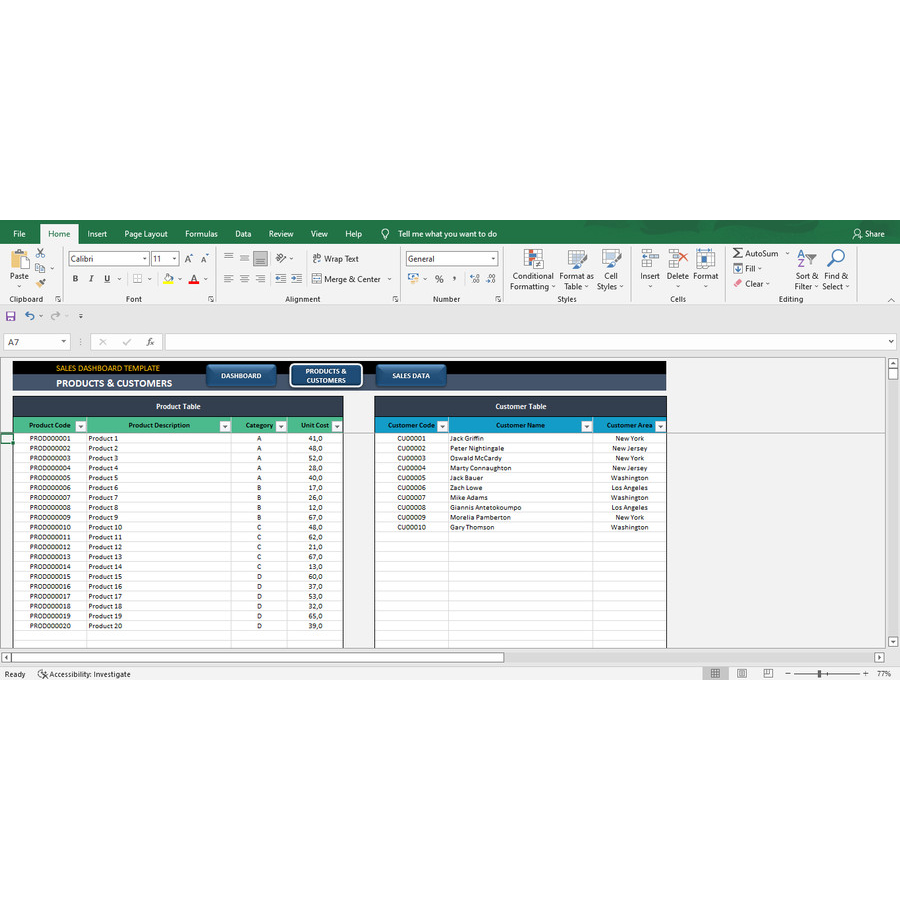Image resolution: width=900 pixels, height=900 pixels.
Task: Apply the red Font Color
Action: tap(194, 279)
